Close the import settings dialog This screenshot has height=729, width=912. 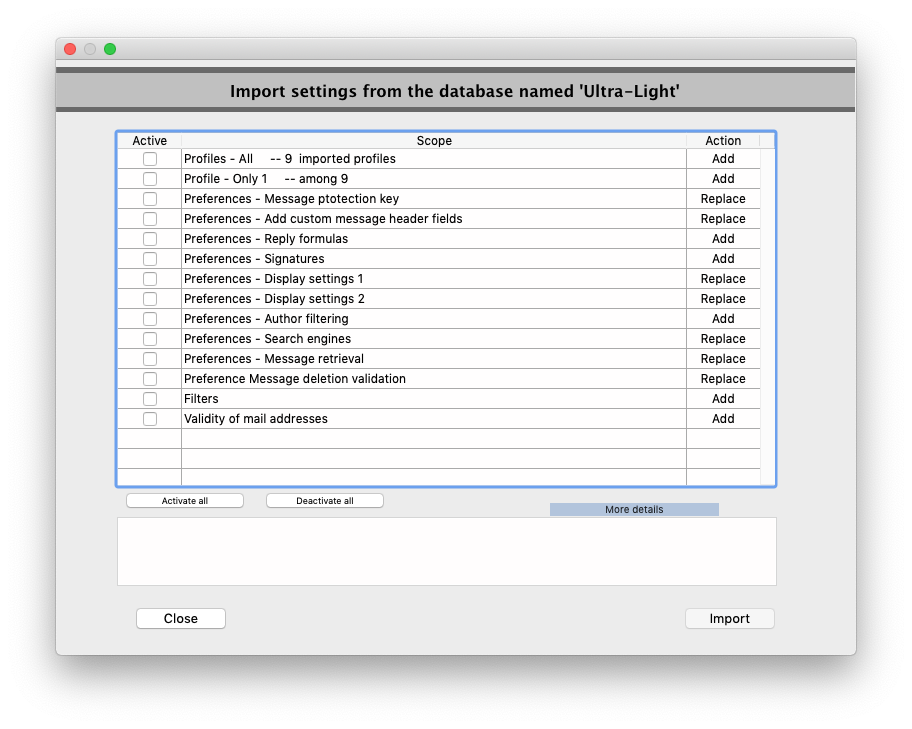180,618
